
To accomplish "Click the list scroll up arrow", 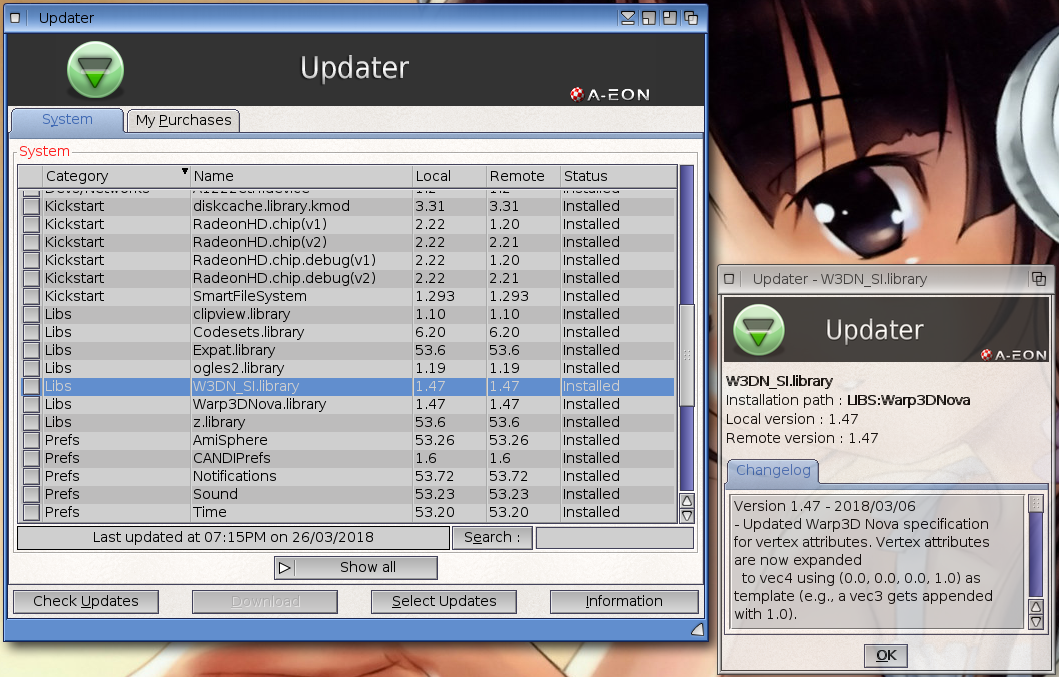I will (x=687, y=501).
